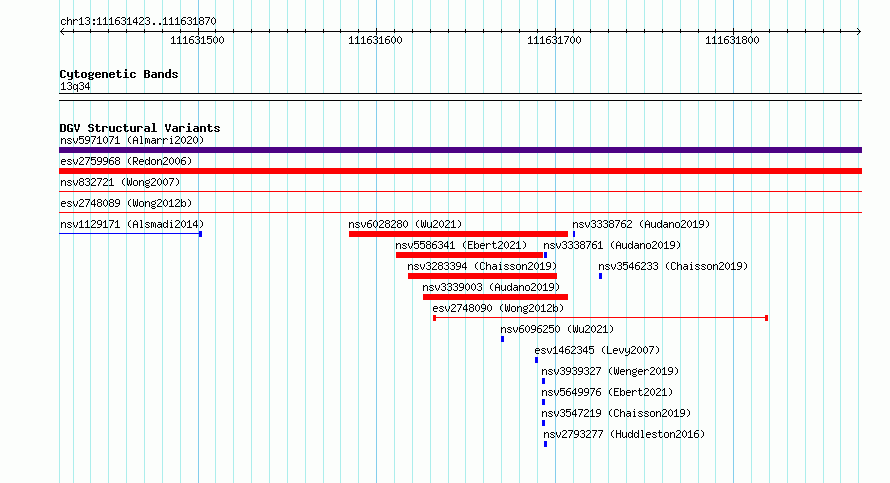Click the esv2759968 (Redon2006) label
The image size is (890, 483).
[x=126, y=161]
